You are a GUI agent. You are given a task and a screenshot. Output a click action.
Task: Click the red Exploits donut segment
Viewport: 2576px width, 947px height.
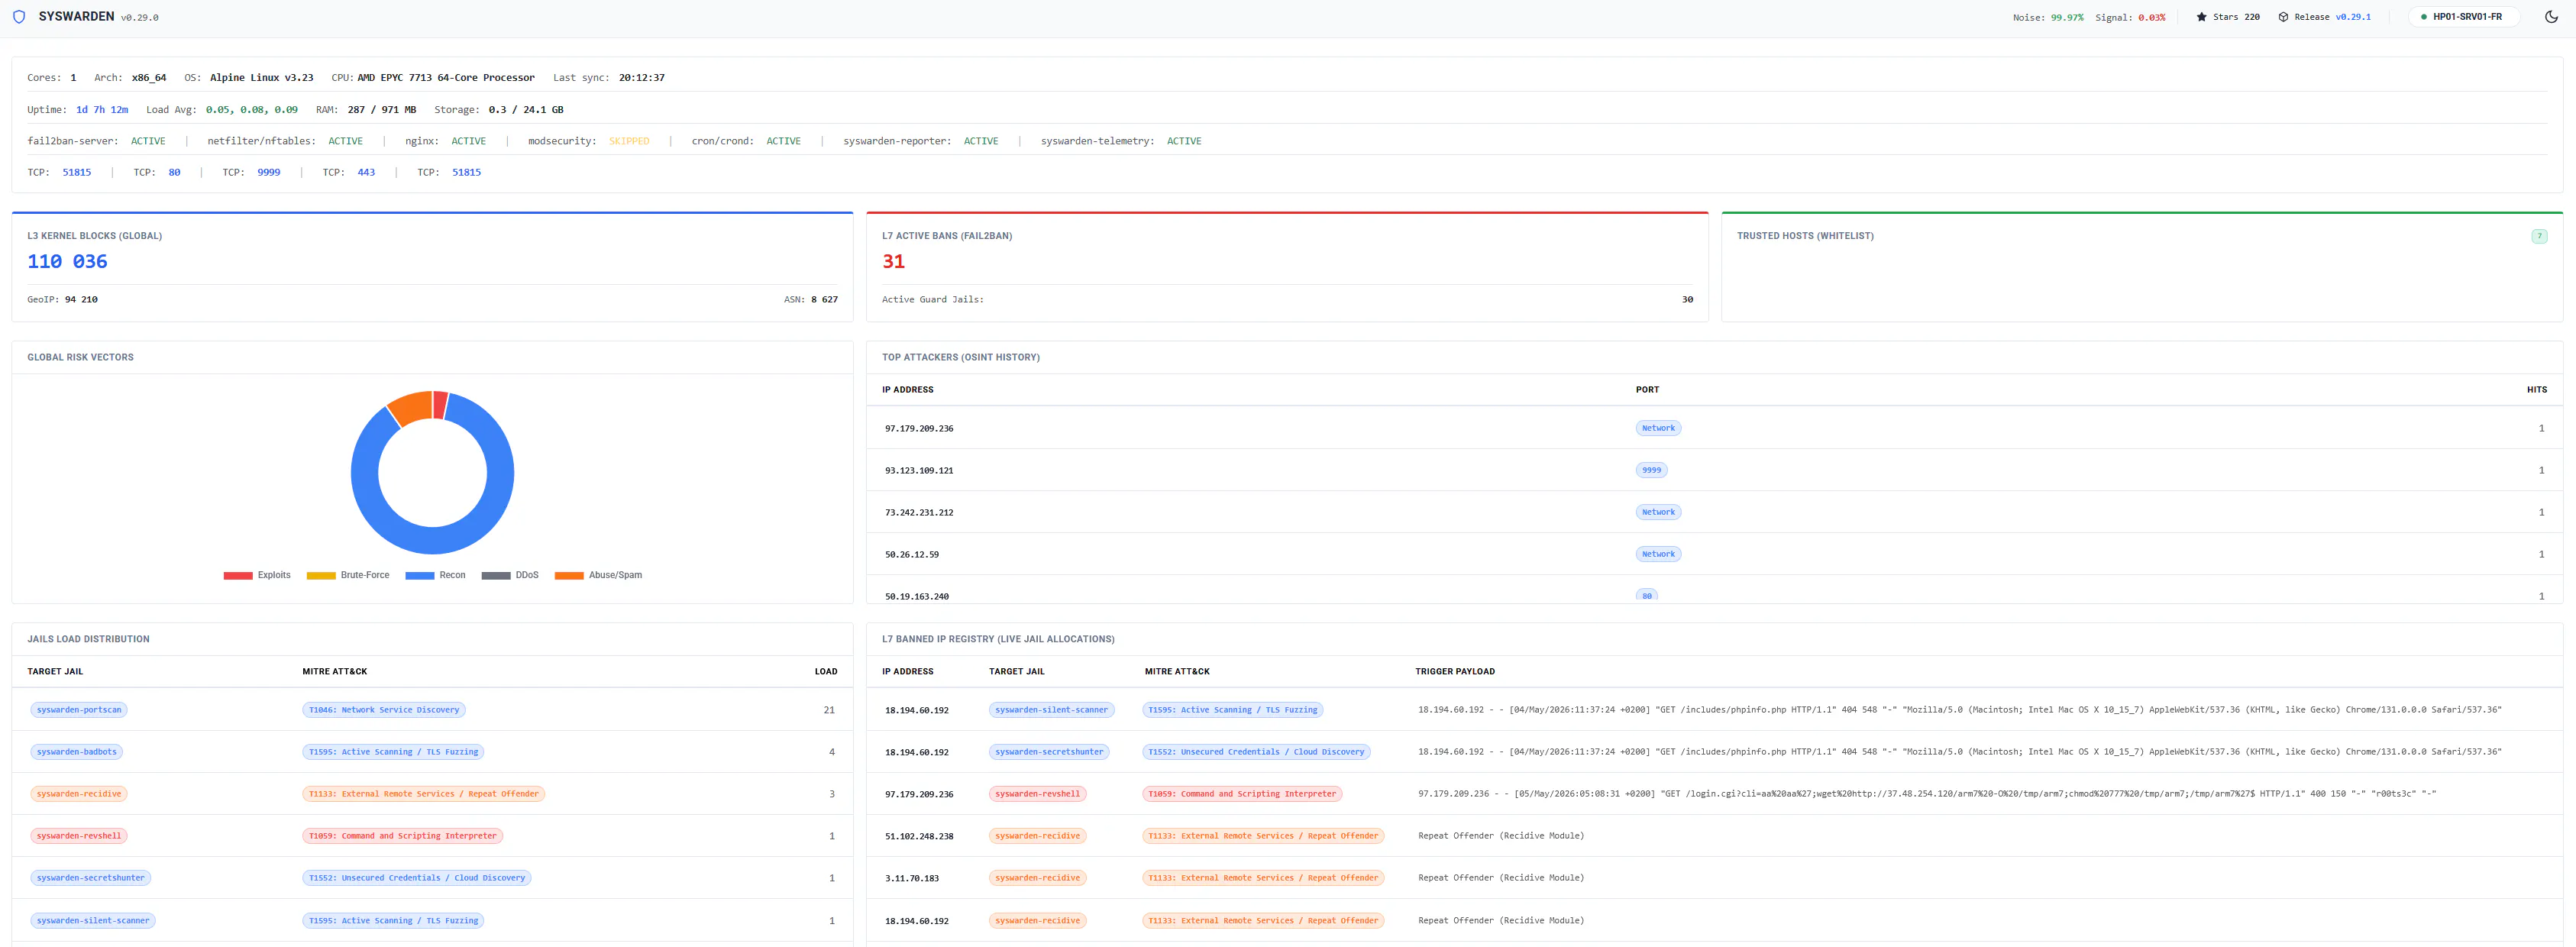[440, 405]
